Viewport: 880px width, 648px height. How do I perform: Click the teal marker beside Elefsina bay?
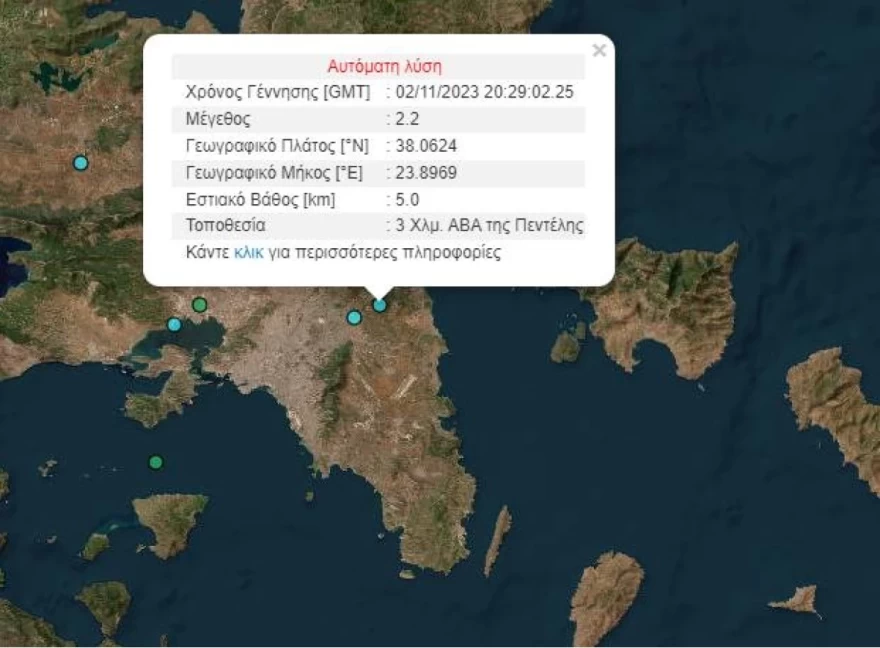(x=175, y=324)
